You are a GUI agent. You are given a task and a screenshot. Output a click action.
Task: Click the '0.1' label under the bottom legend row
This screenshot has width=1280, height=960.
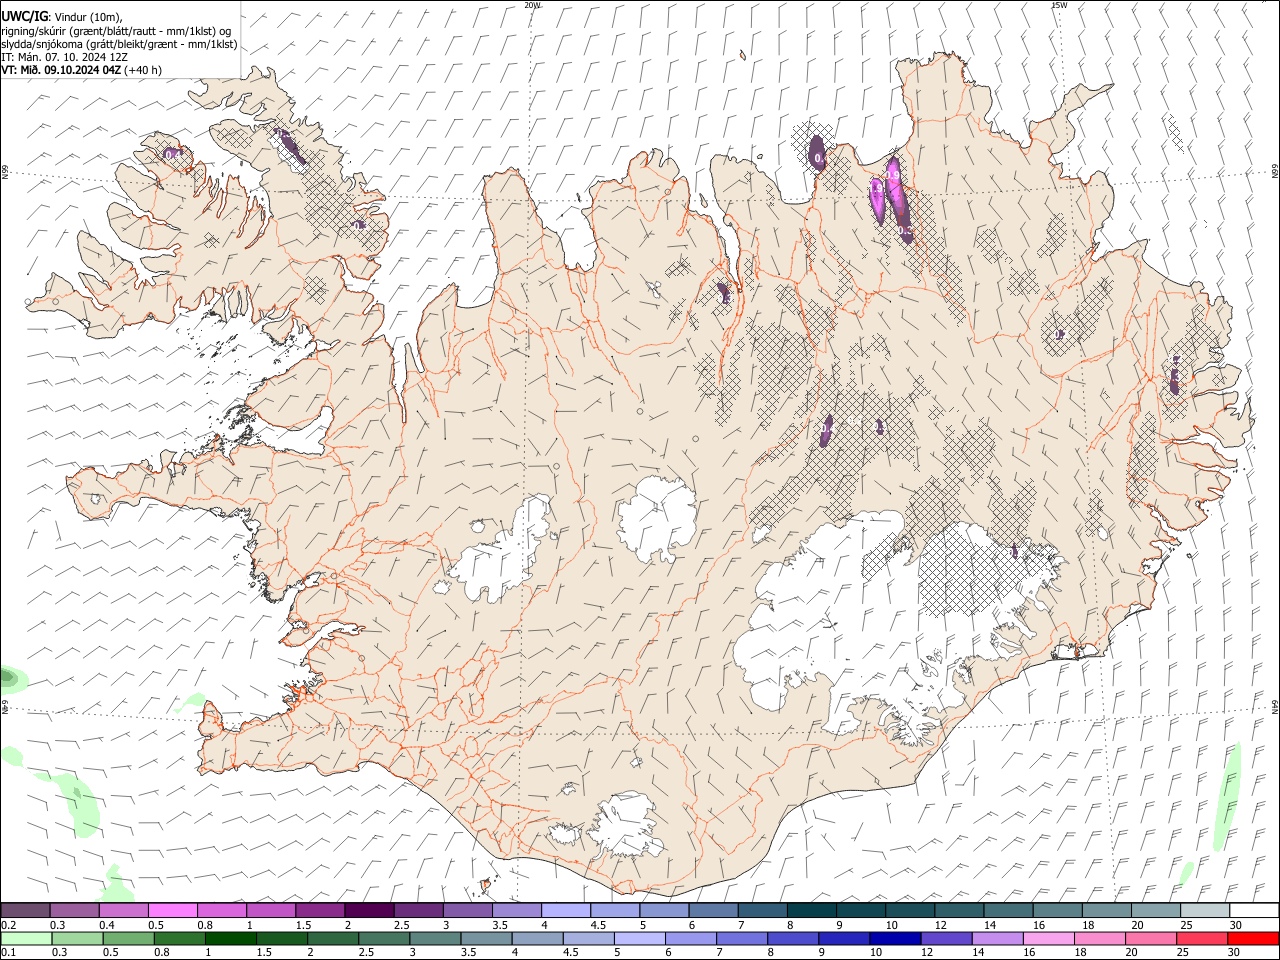tap(8, 952)
